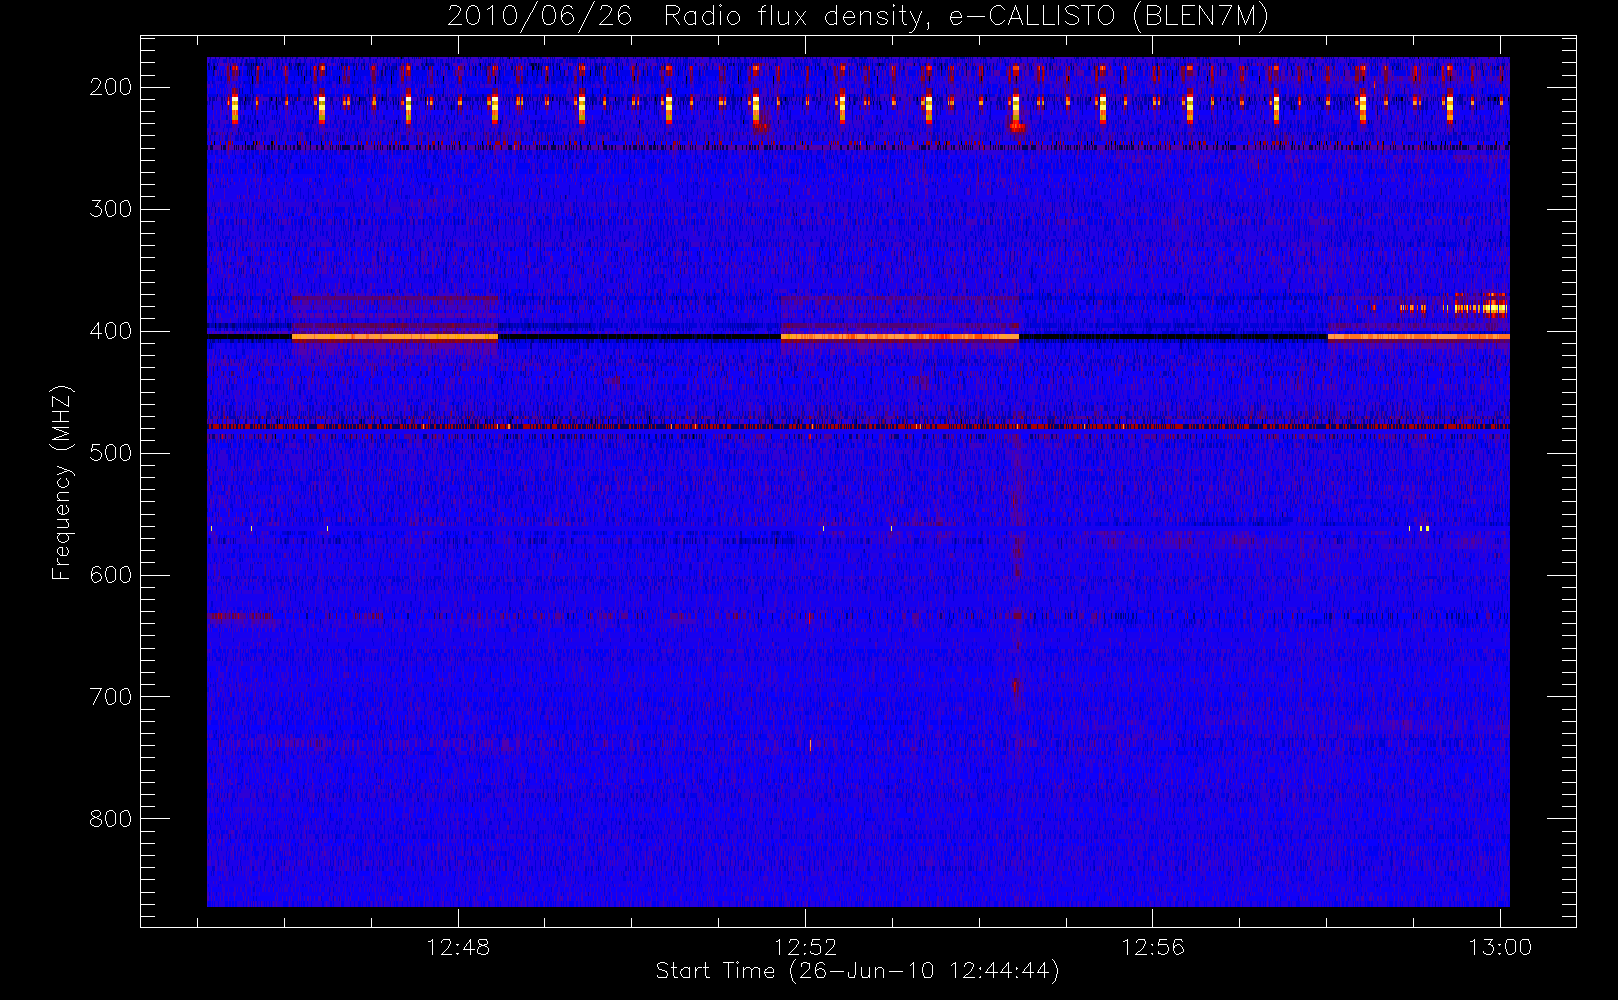Click the Frequency (MHZ) axis title
The width and height of the screenshot is (1618, 1000).
(x=62, y=482)
